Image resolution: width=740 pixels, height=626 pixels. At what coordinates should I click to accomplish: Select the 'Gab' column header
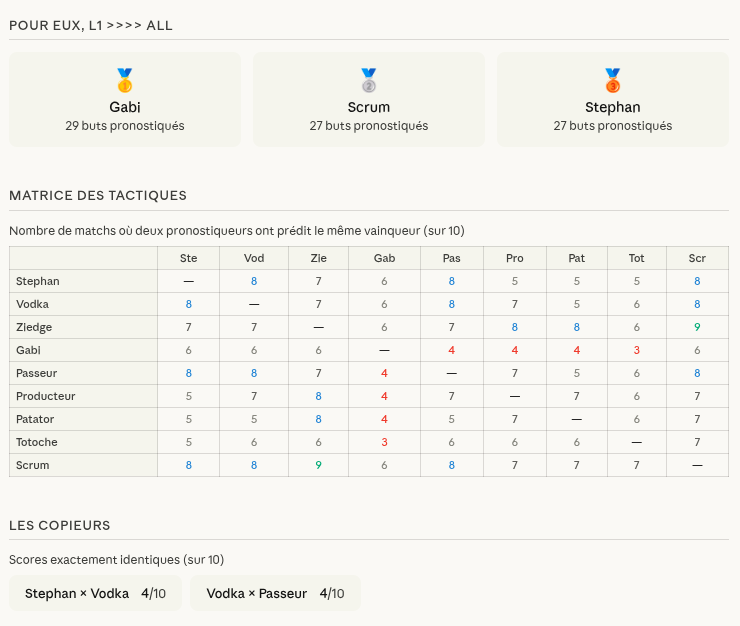pyautogui.click(x=384, y=258)
